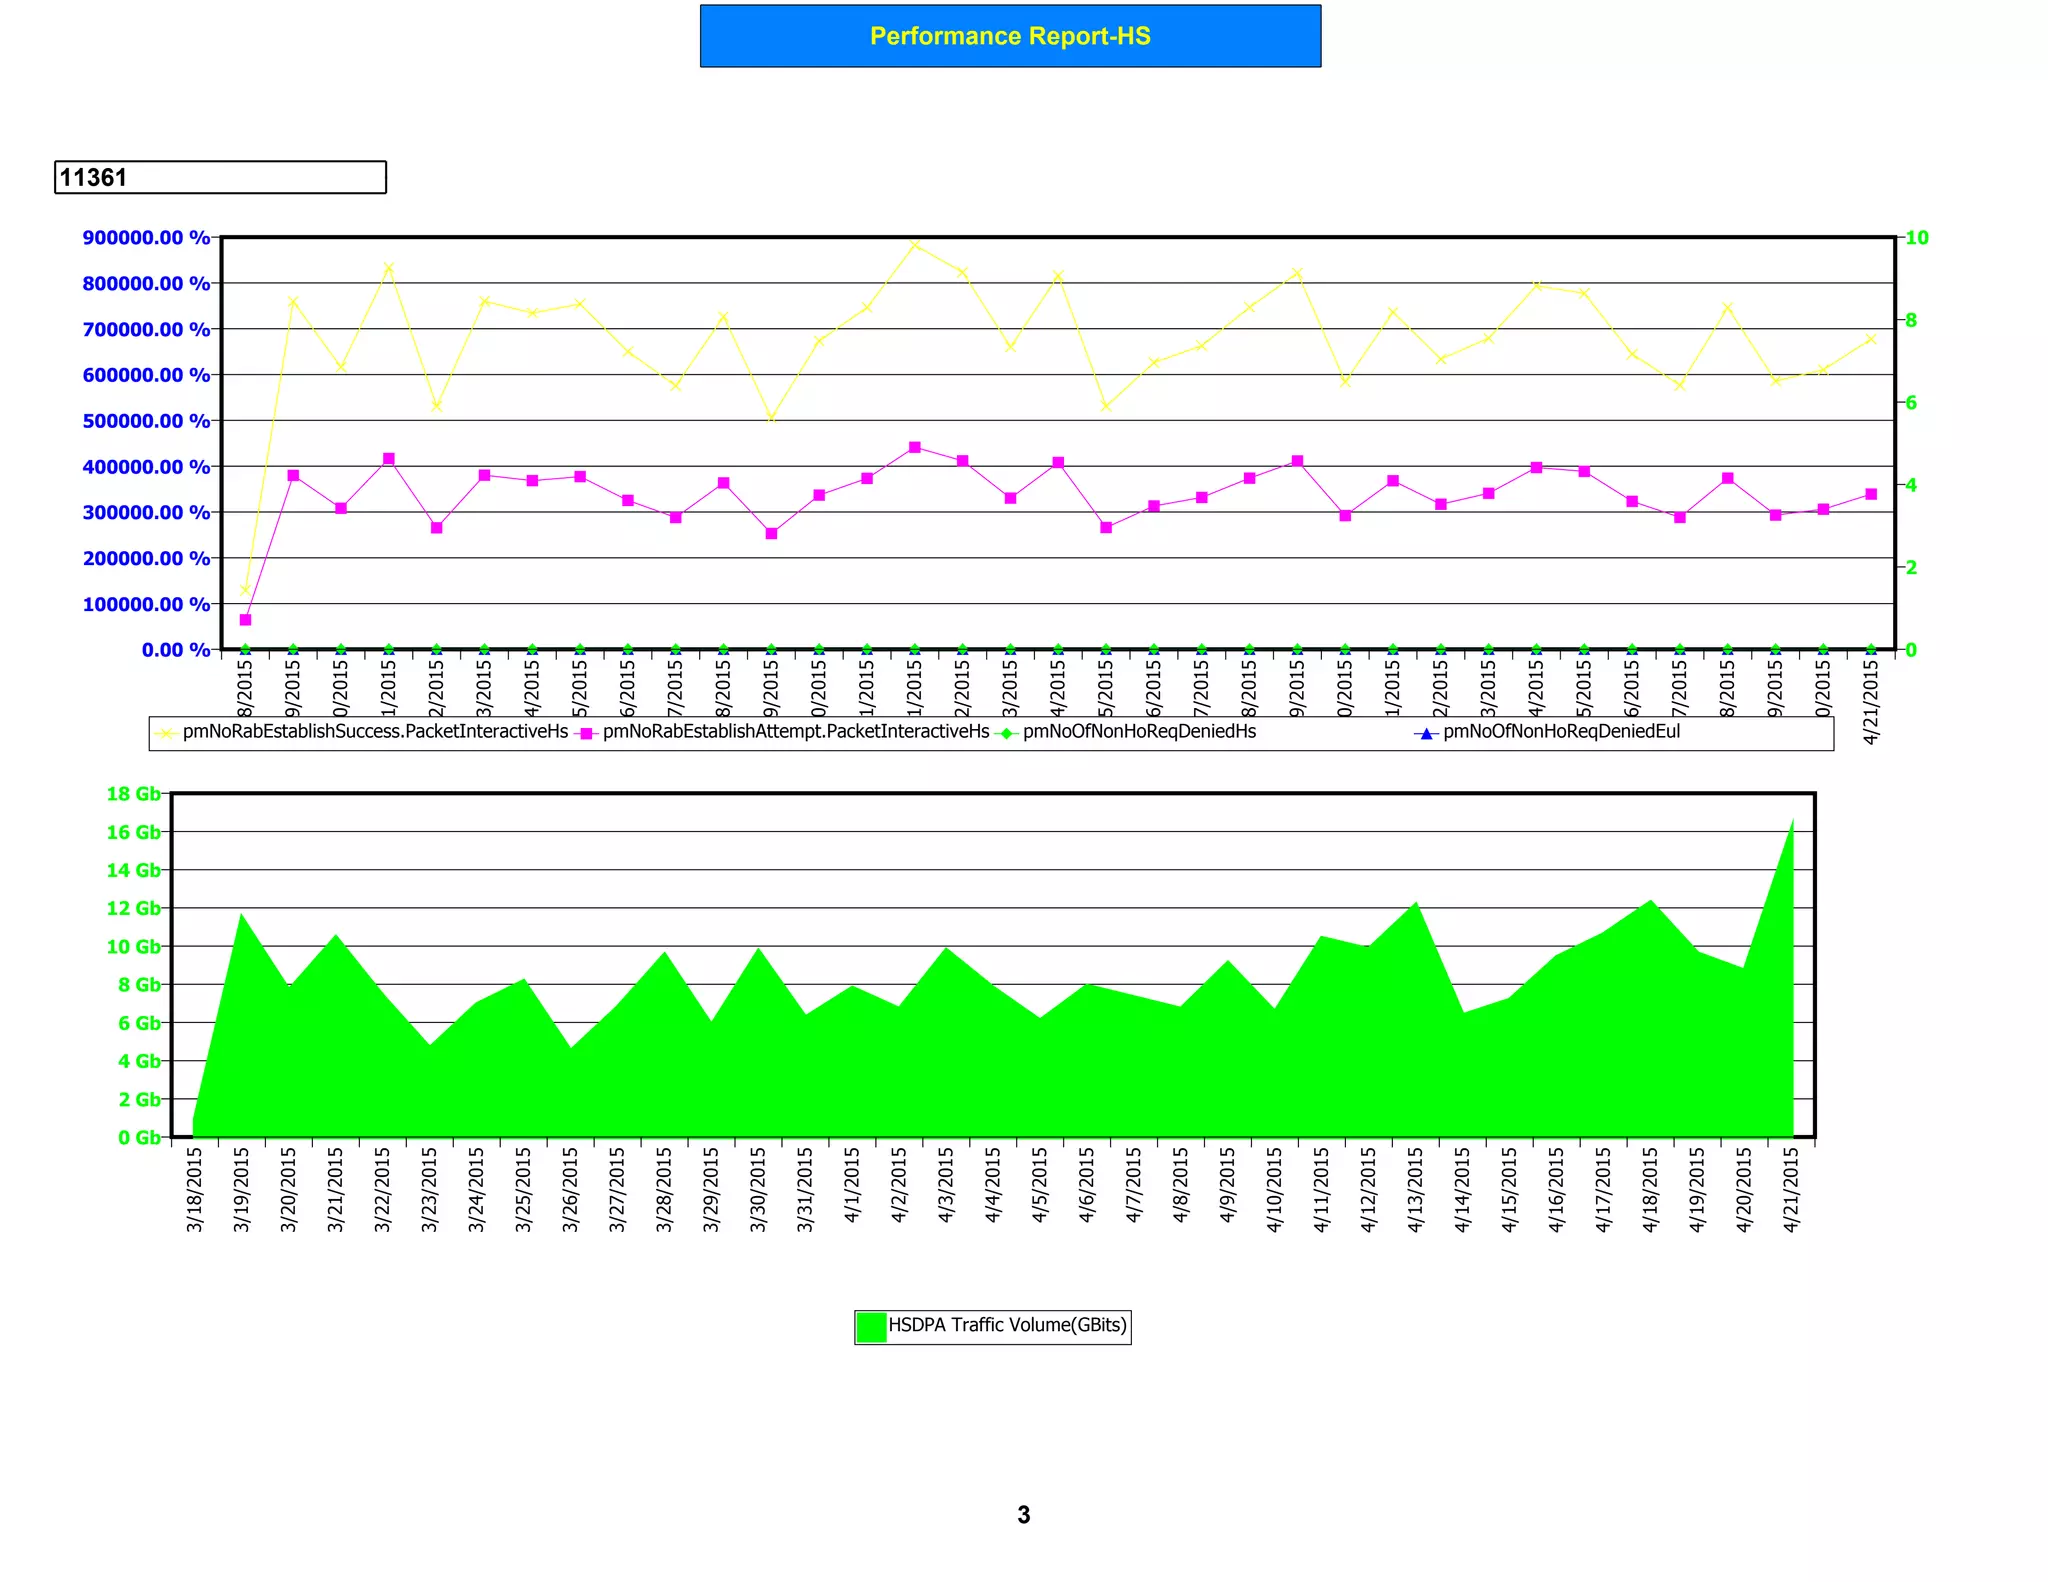
Task: Click the 4/21/2015 date on lower chart
Action: click(1791, 1189)
